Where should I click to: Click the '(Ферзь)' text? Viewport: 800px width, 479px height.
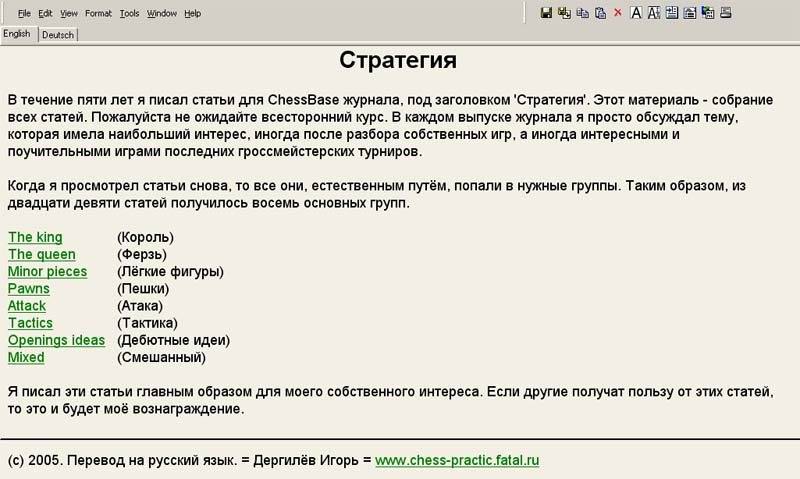pos(142,254)
